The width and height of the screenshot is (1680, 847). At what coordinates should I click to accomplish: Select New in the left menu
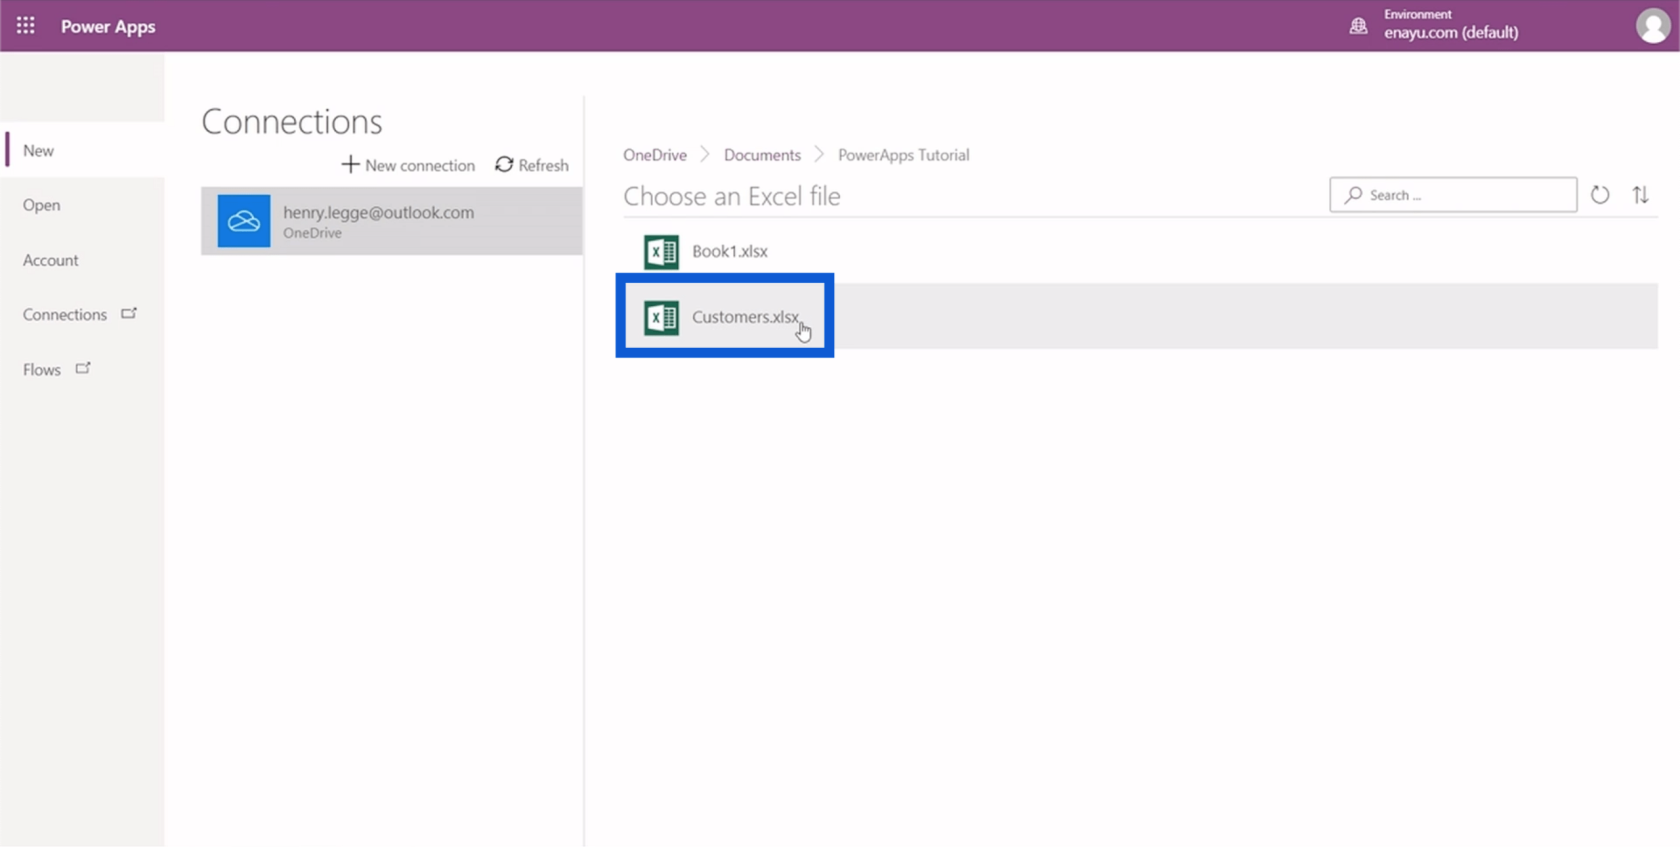84,150
